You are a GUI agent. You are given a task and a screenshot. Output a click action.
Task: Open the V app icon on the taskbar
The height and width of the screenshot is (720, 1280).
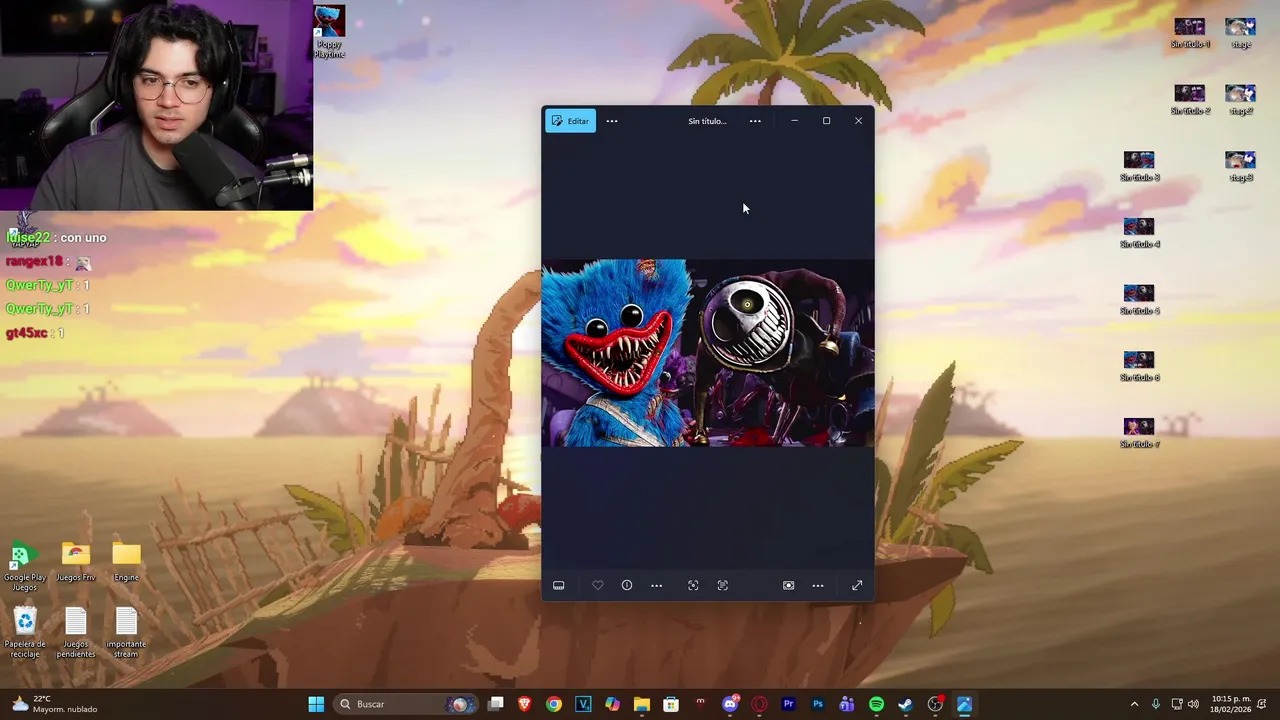click(x=583, y=704)
